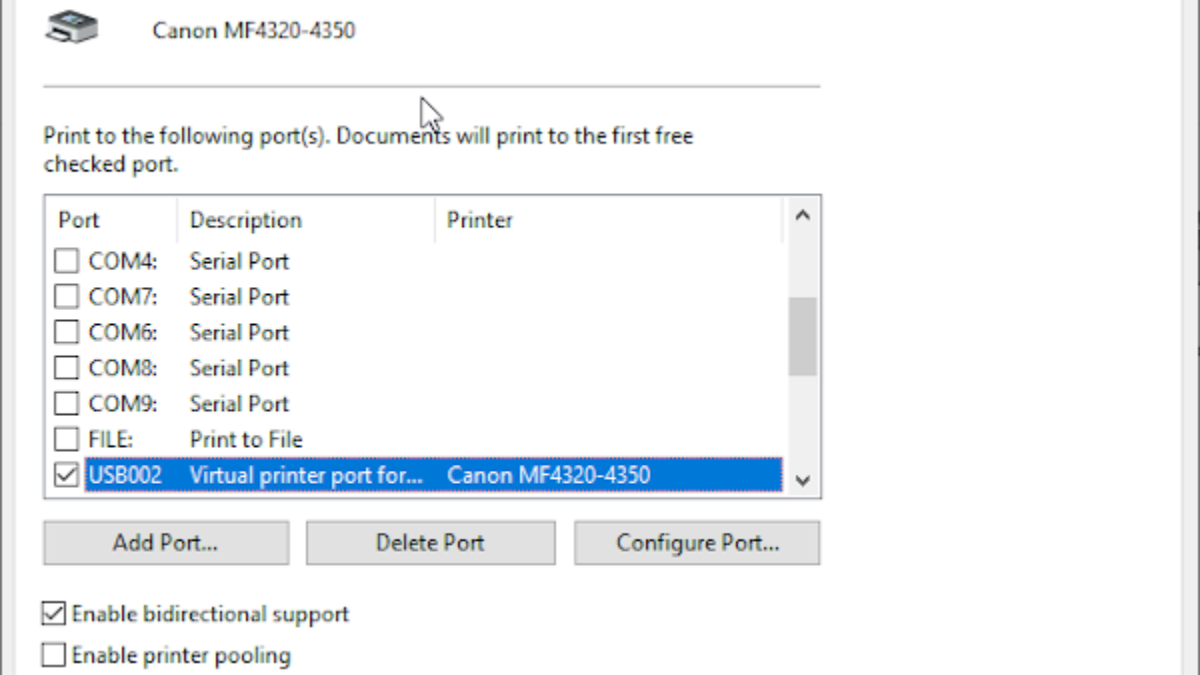Select the COM6: row 'Serial Port' text

239,333
